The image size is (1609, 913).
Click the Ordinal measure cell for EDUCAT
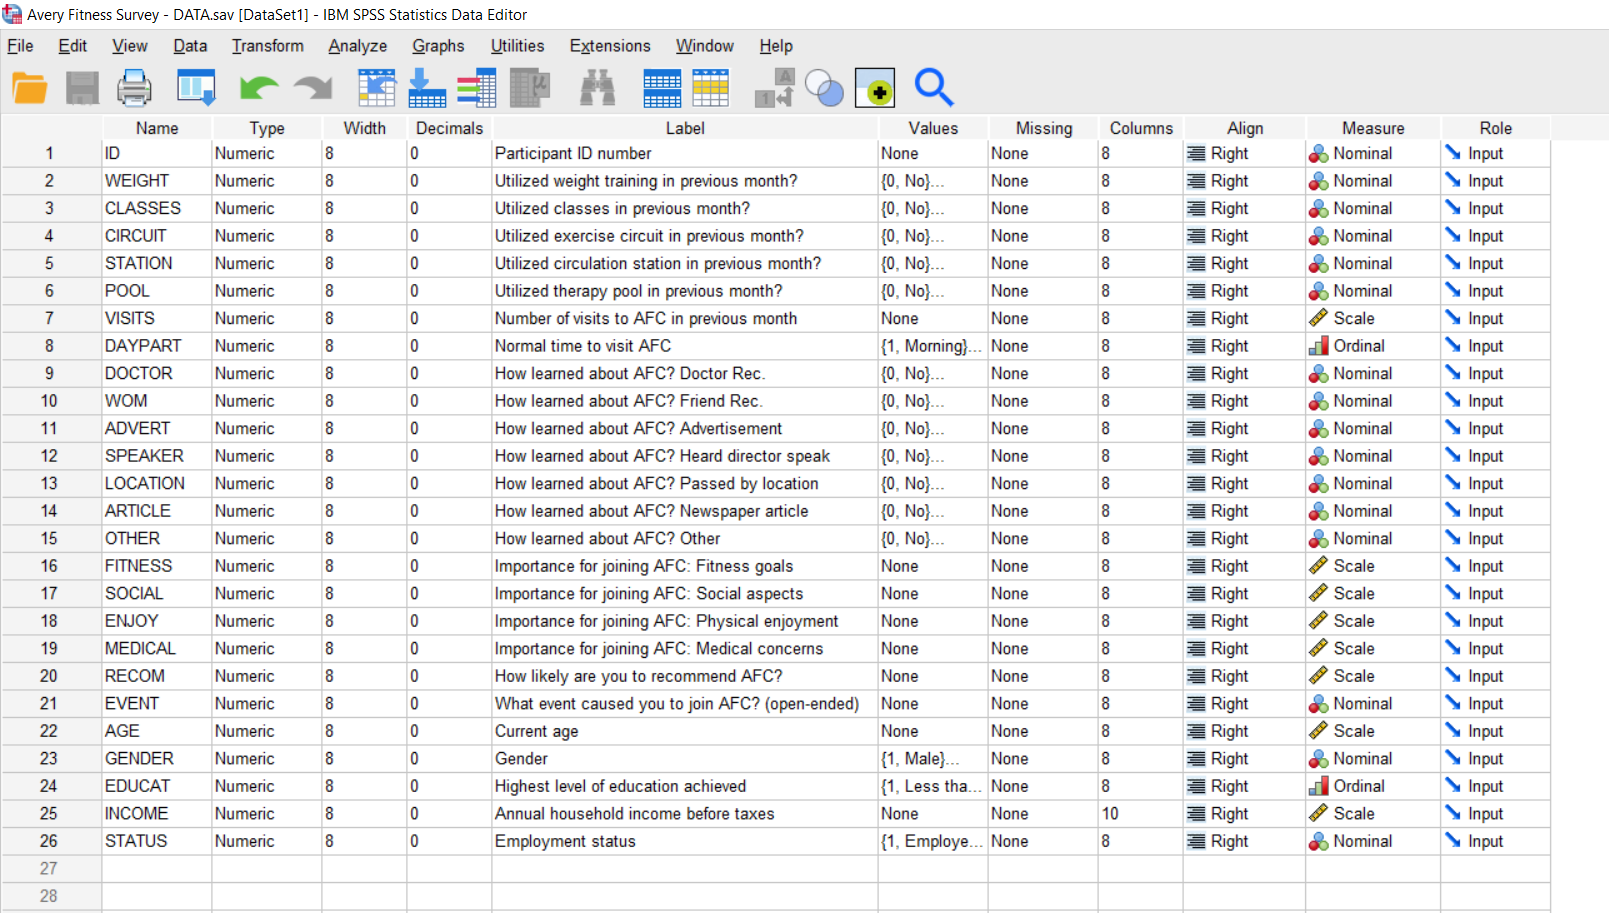(x=1373, y=786)
